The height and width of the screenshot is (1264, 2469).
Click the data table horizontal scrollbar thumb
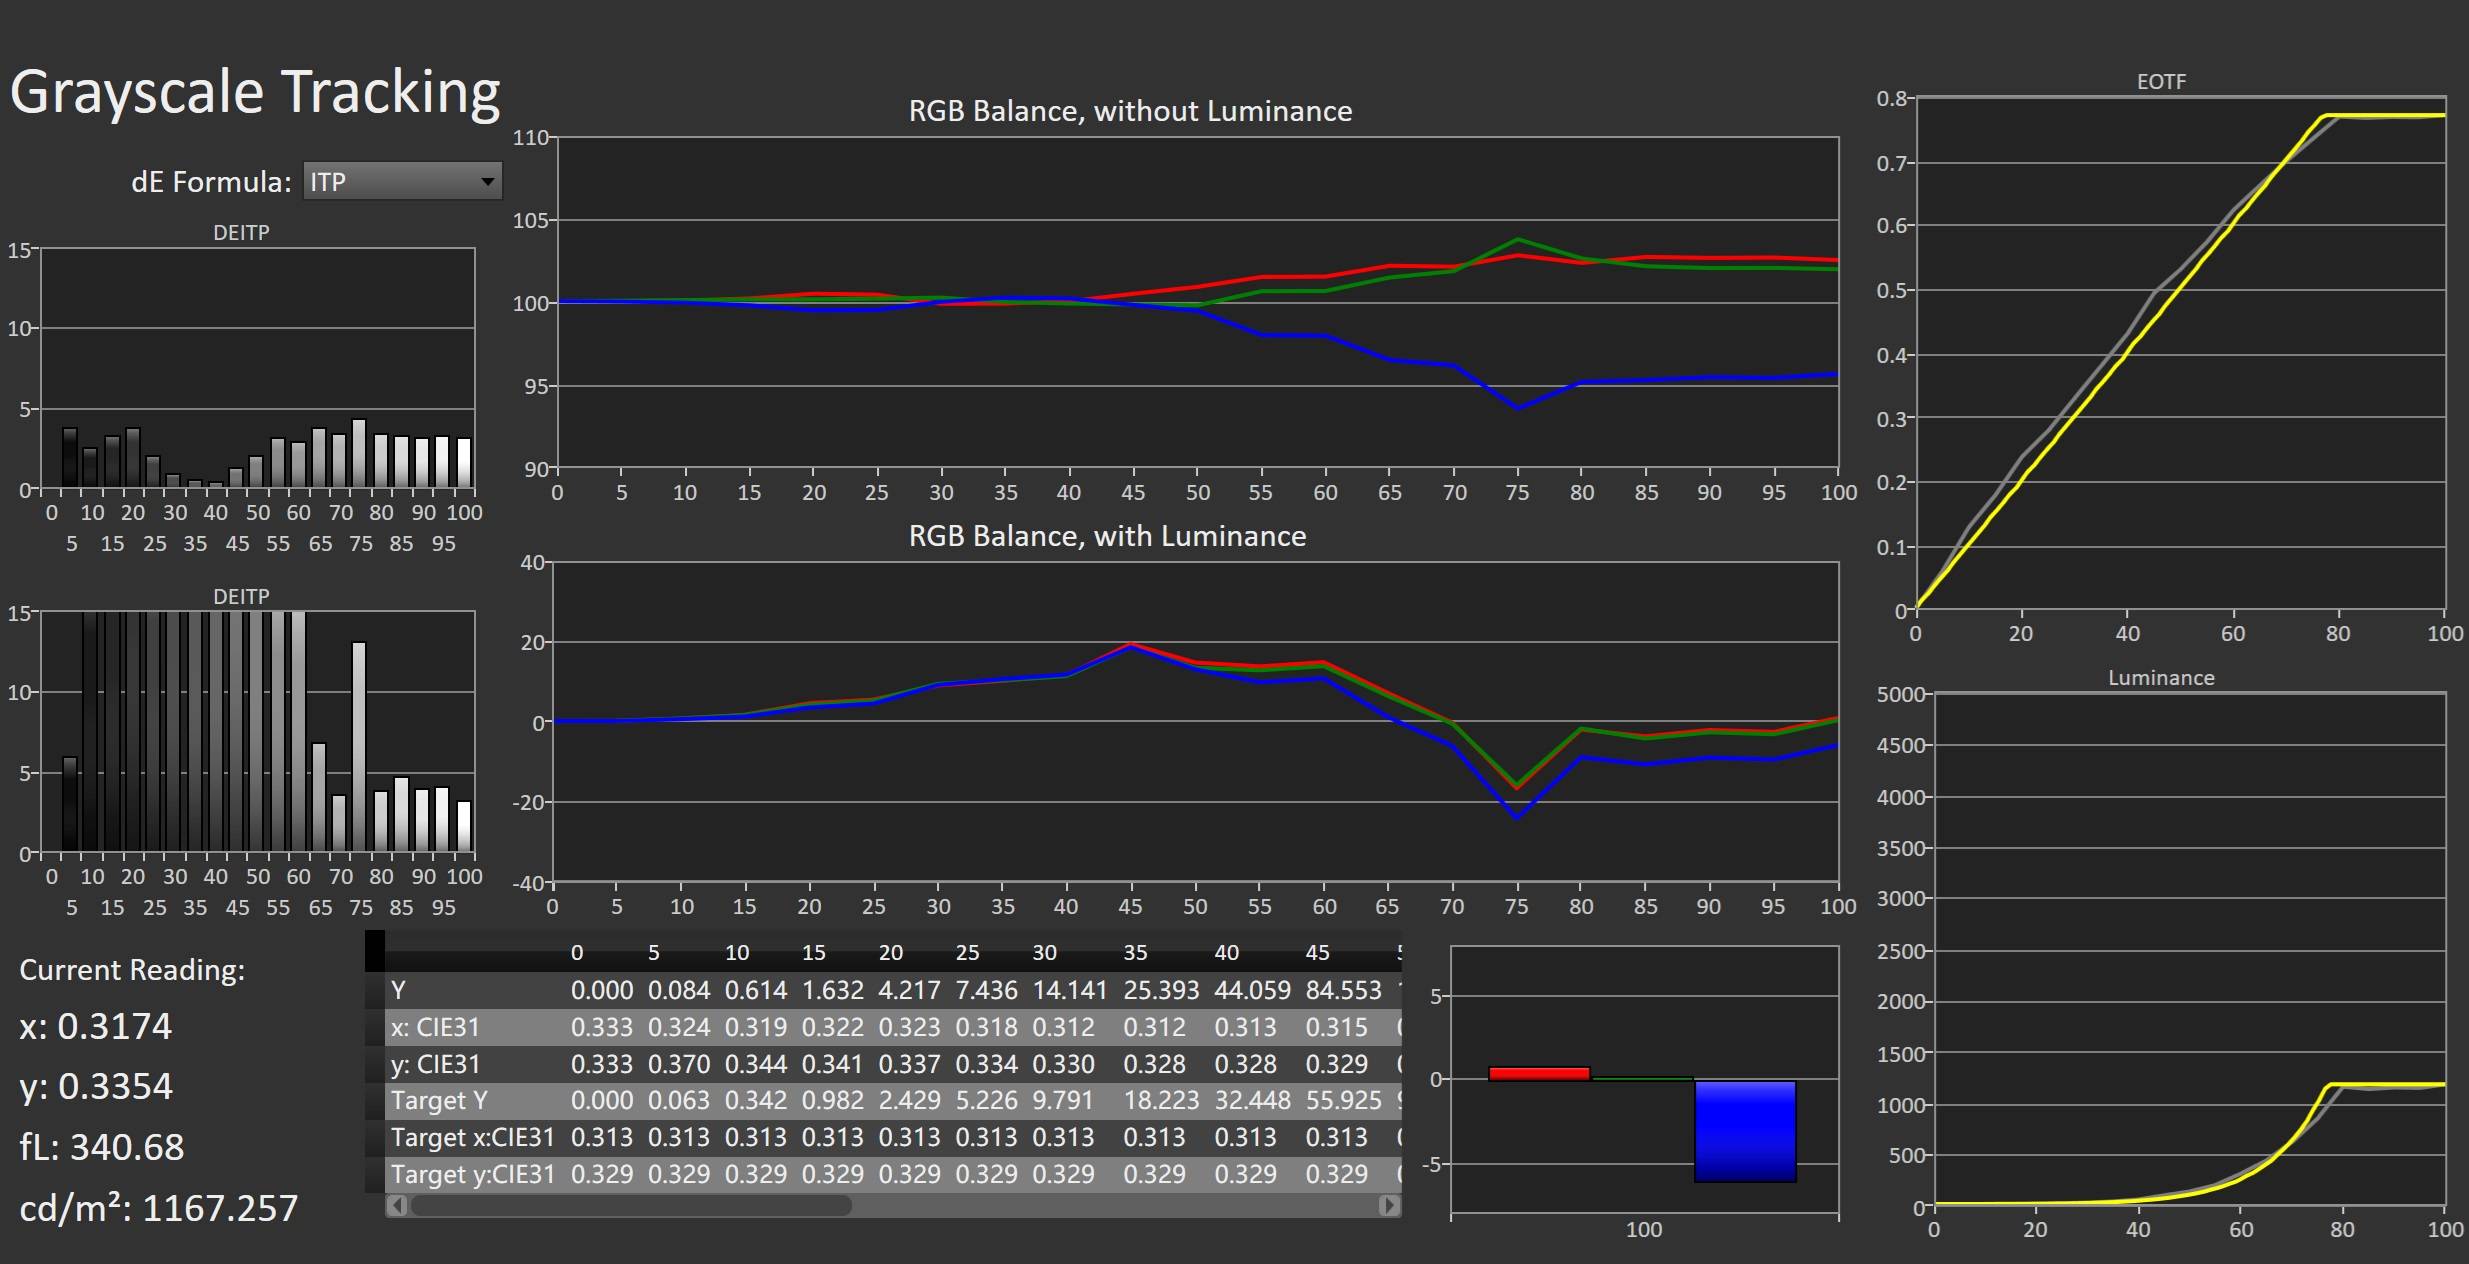(x=630, y=1206)
